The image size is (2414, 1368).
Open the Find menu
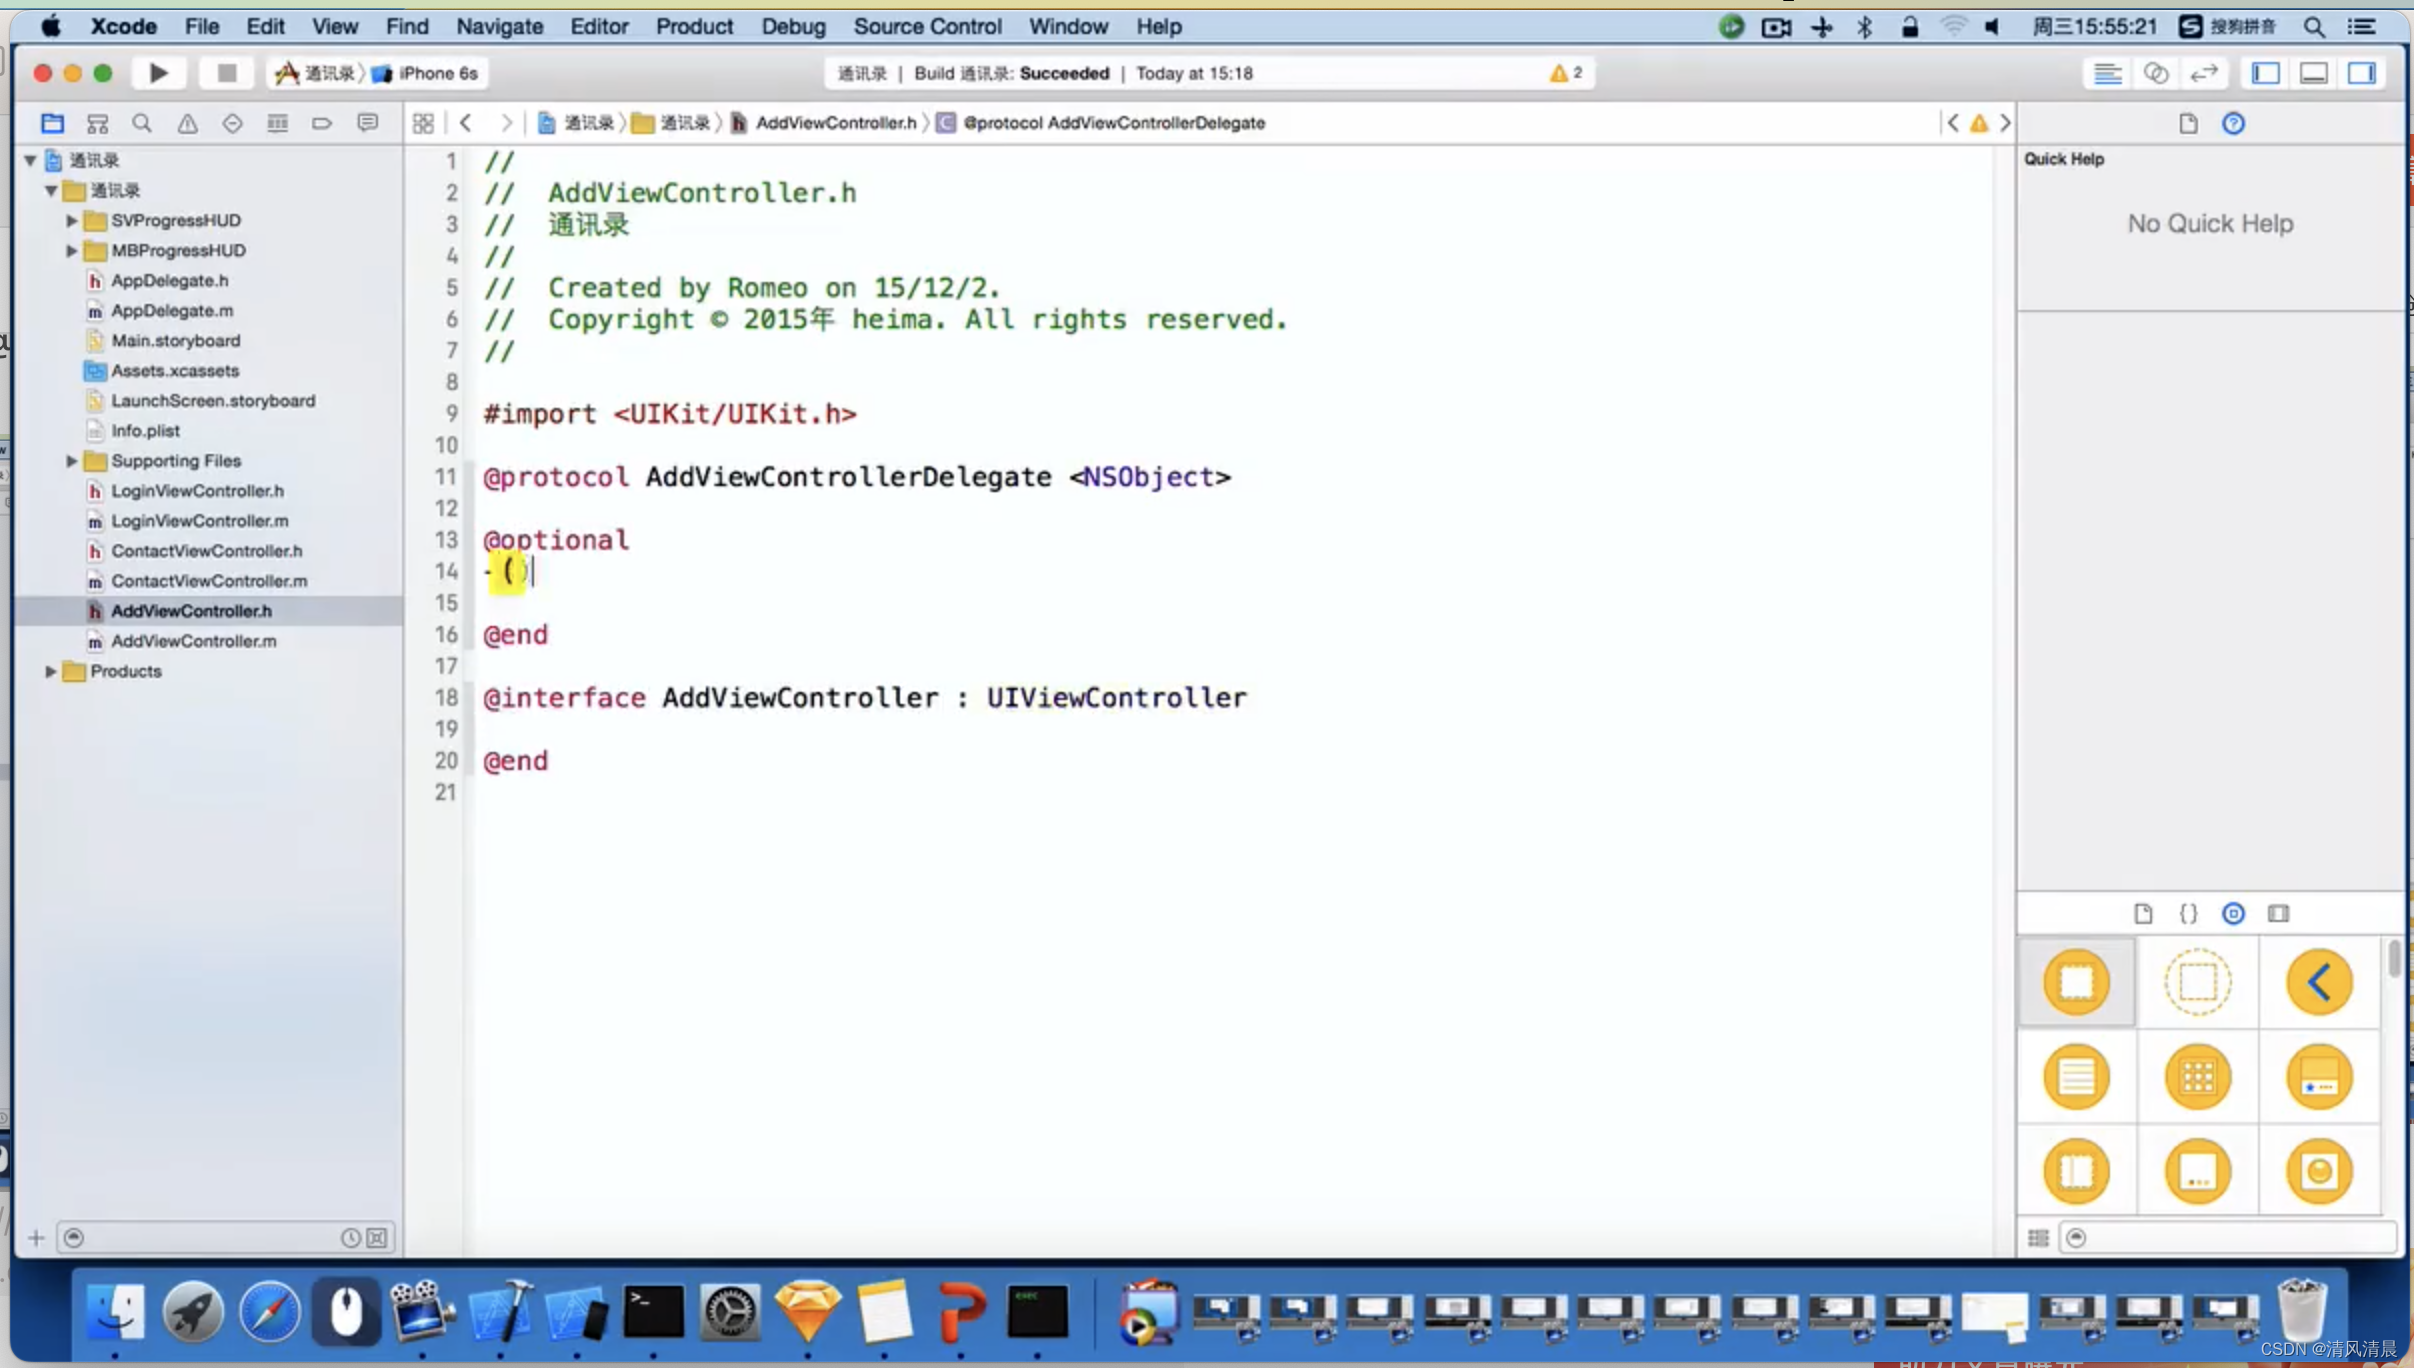[407, 27]
